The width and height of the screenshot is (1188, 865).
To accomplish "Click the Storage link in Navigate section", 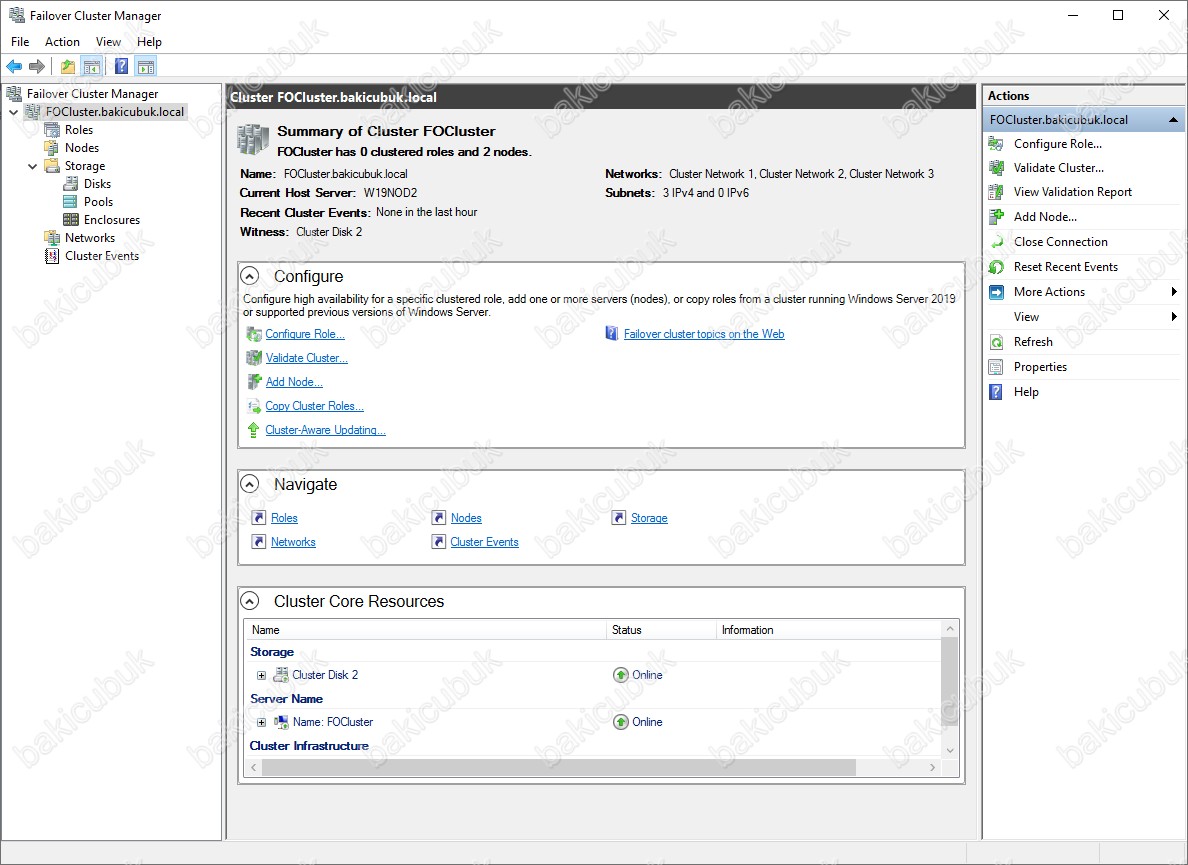I will (x=649, y=518).
